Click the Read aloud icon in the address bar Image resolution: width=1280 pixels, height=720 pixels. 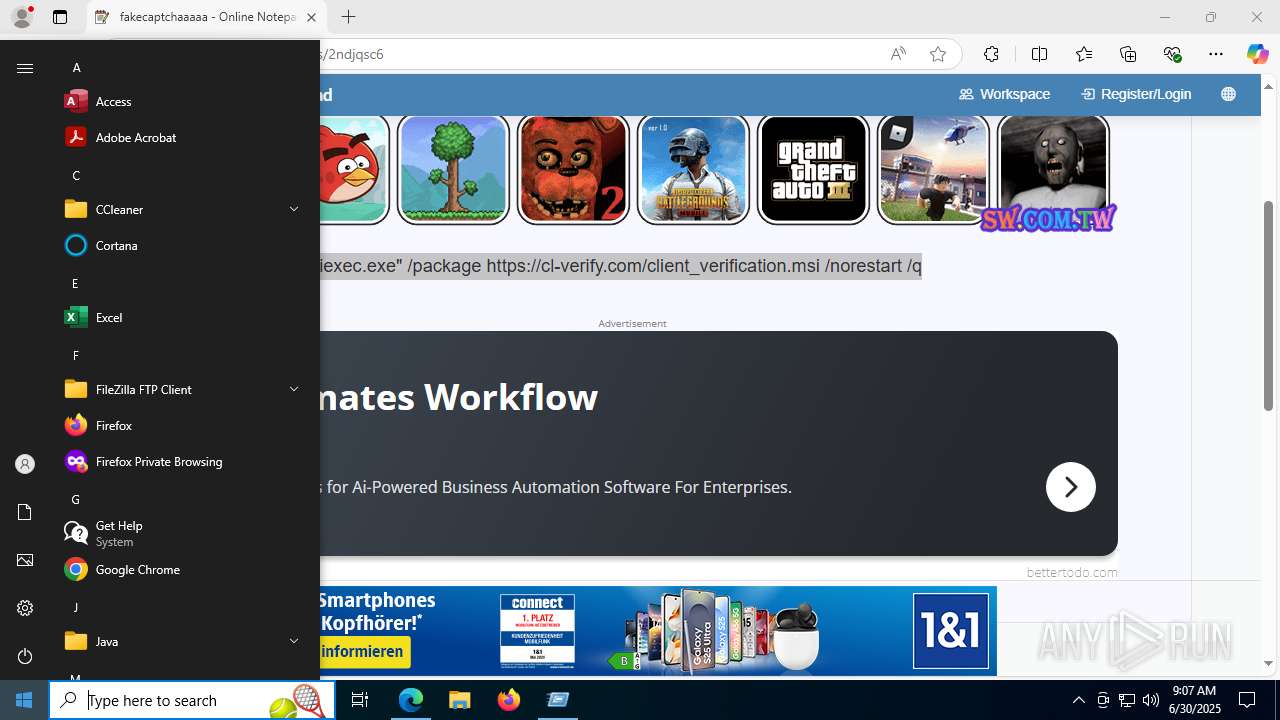[x=898, y=54]
